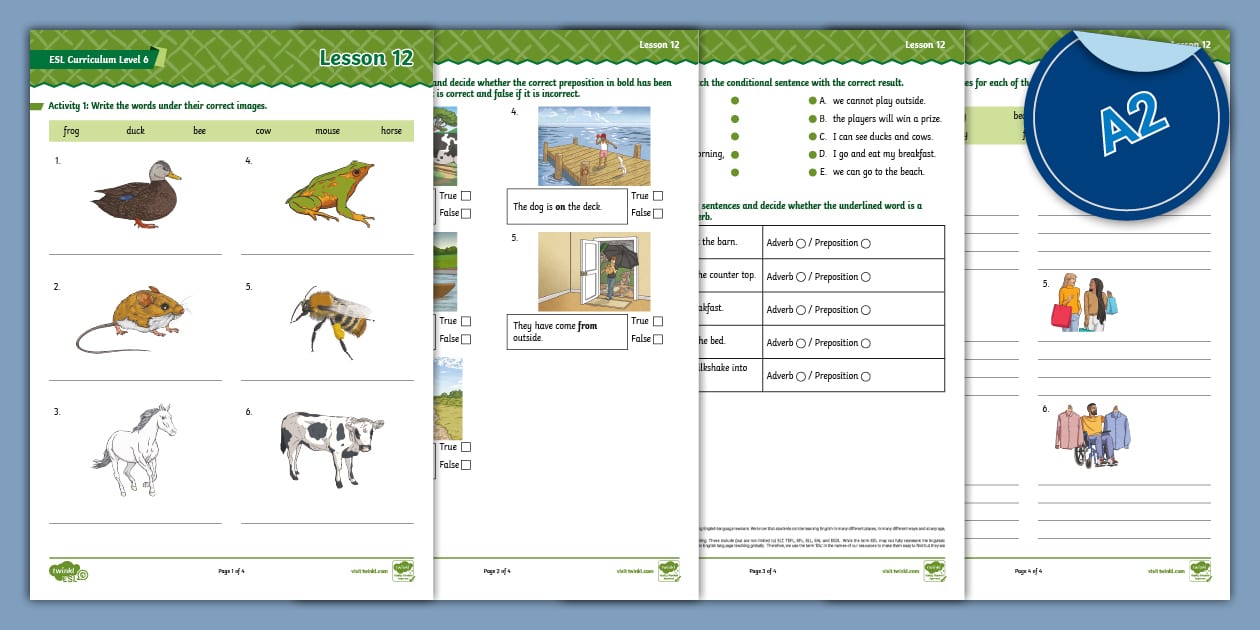Click the dog on the deck picture
Viewport: 1260px width, 630px height.
click(x=593, y=146)
